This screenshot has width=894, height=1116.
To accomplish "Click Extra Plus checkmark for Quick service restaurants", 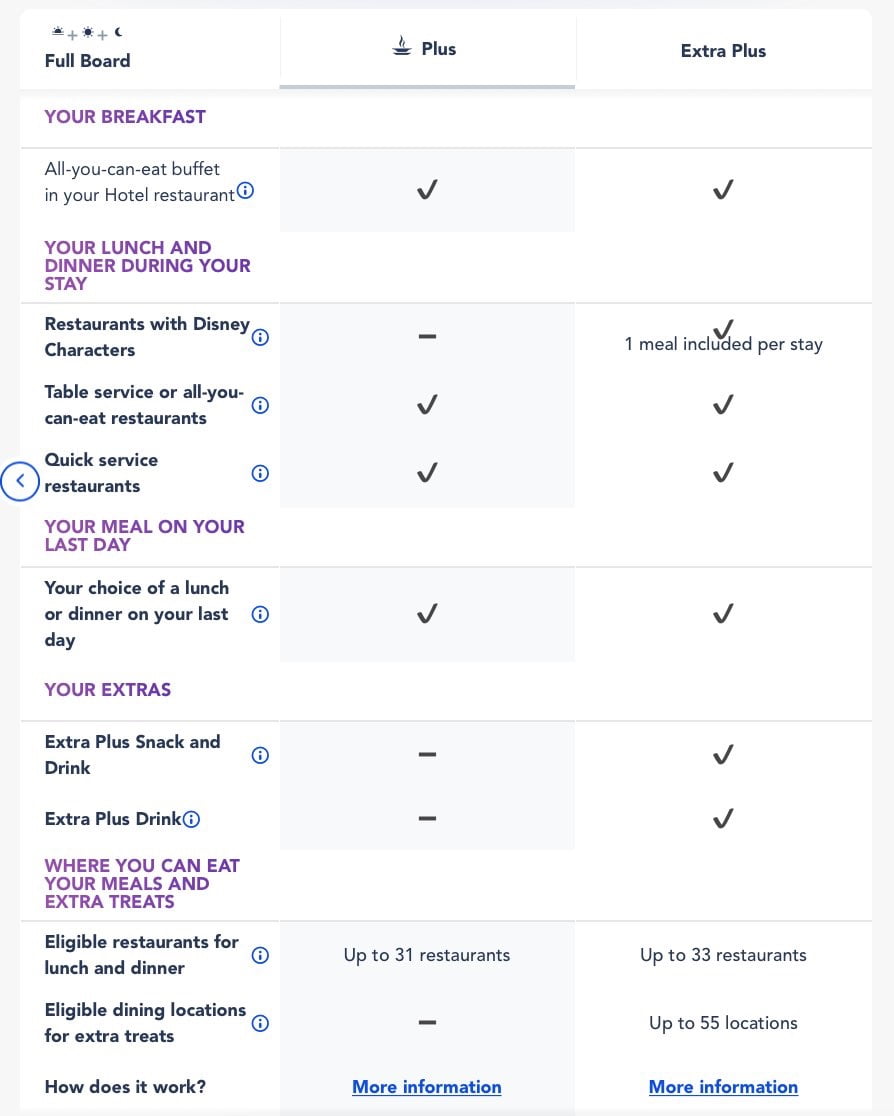I will pos(723,472).
